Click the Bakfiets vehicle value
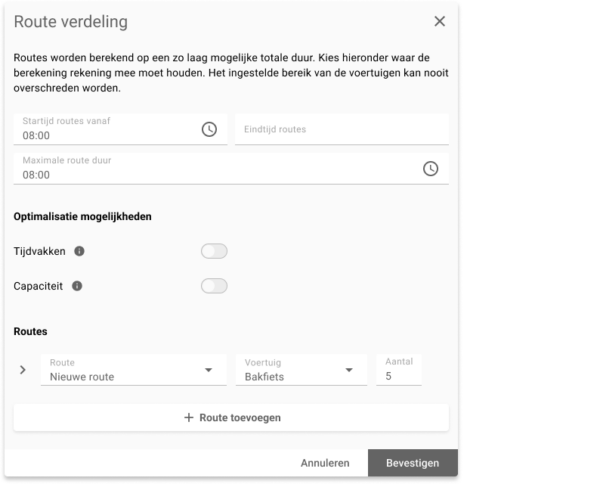Screen dimensions: 600x484 pyautogui.click(x=264, y=377)
